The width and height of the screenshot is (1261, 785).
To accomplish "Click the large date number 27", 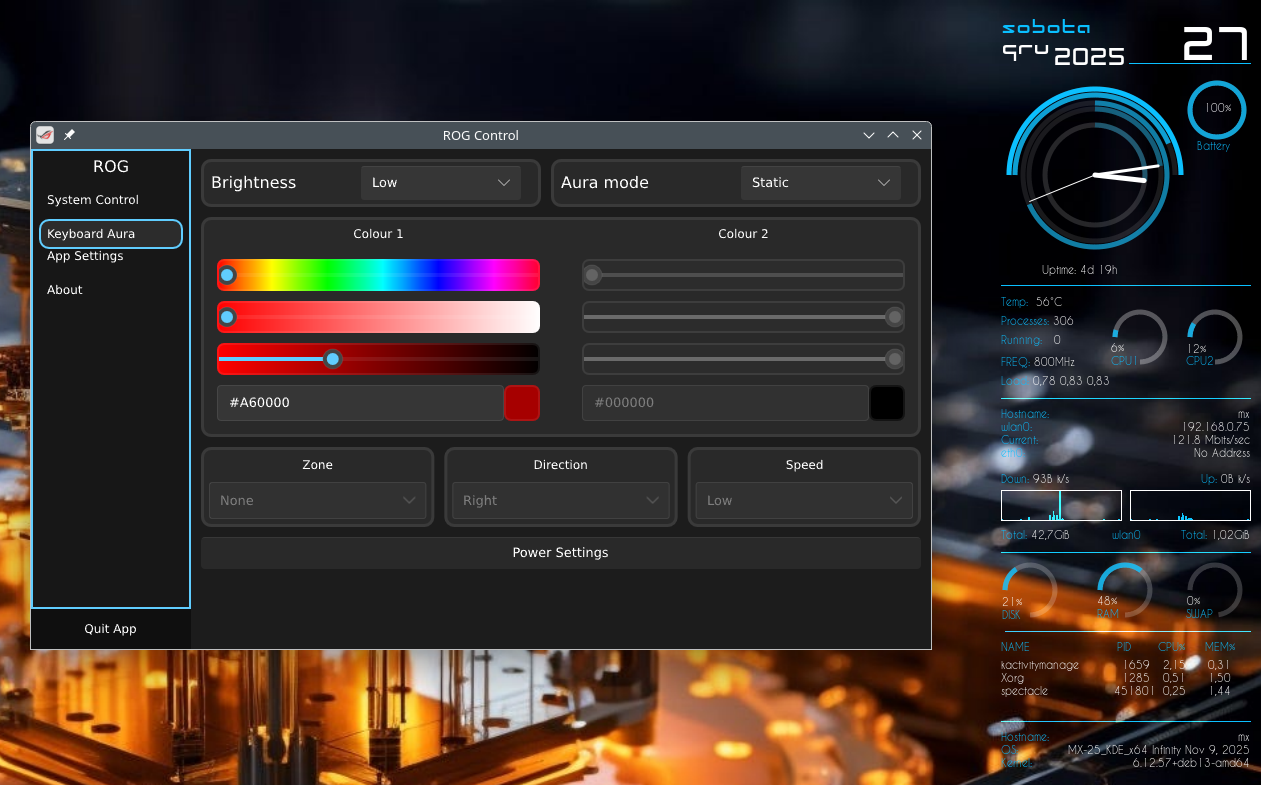I will point(1215,44).
